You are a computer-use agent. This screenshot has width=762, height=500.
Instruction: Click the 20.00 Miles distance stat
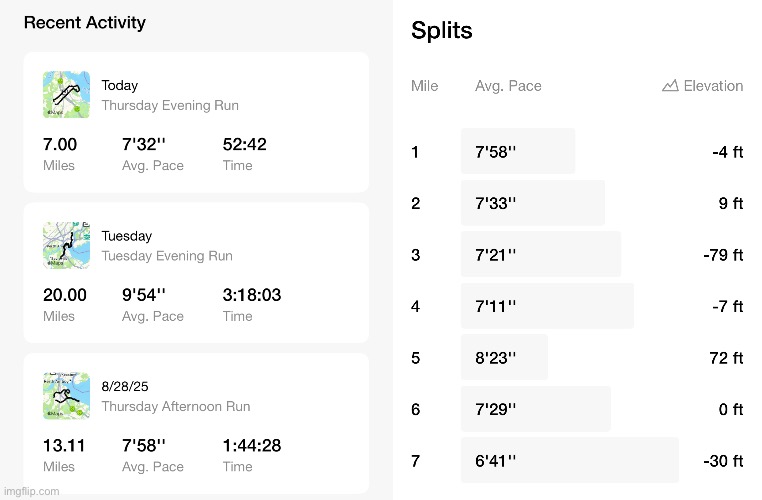point(64,304)
